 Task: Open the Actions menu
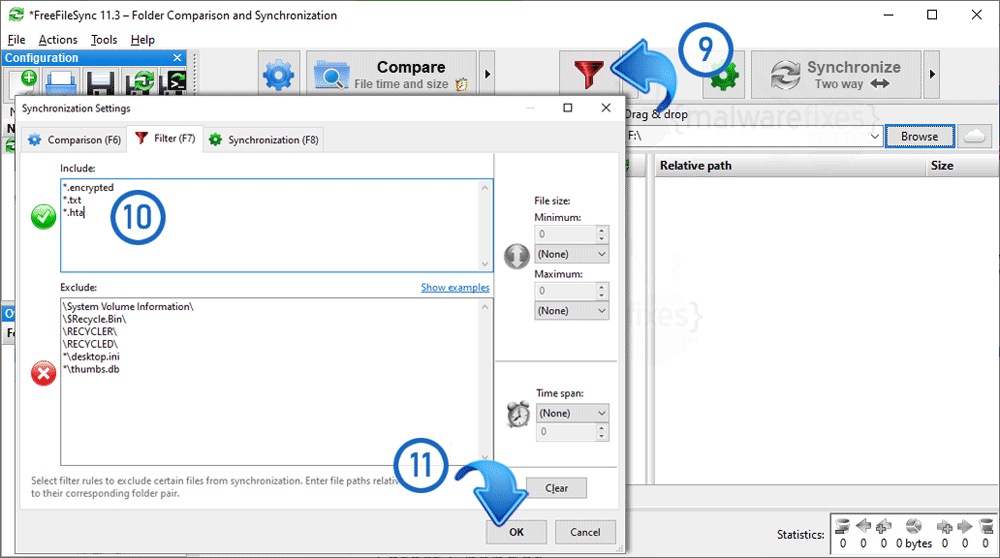57,40
